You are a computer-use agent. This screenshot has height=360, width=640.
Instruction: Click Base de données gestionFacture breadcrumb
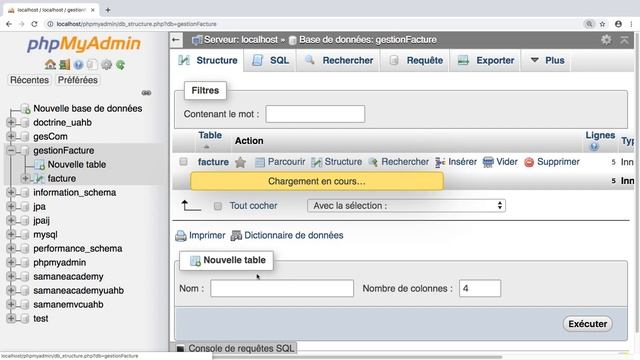pyautogui.click(x=368, y=40)
